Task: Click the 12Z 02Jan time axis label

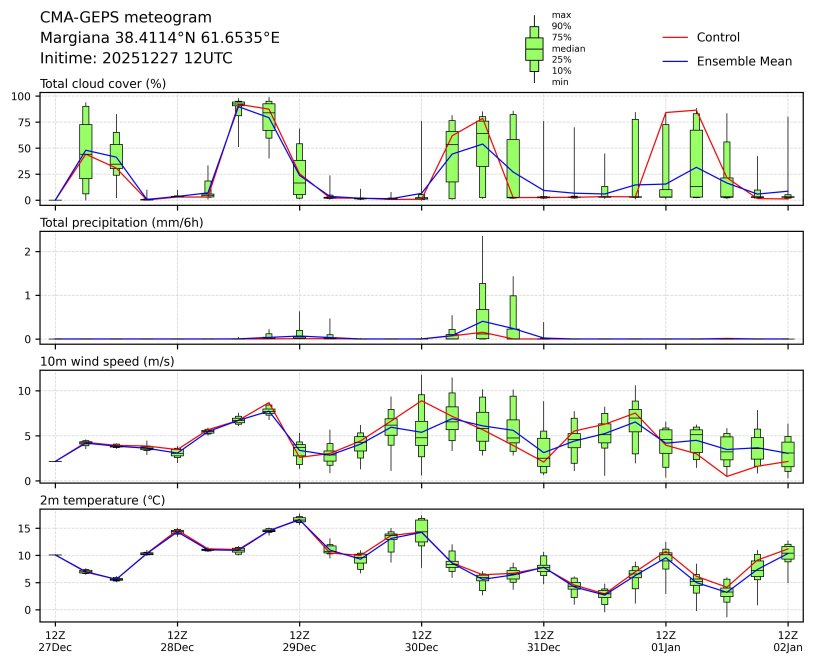Action: tap(788, 641)
